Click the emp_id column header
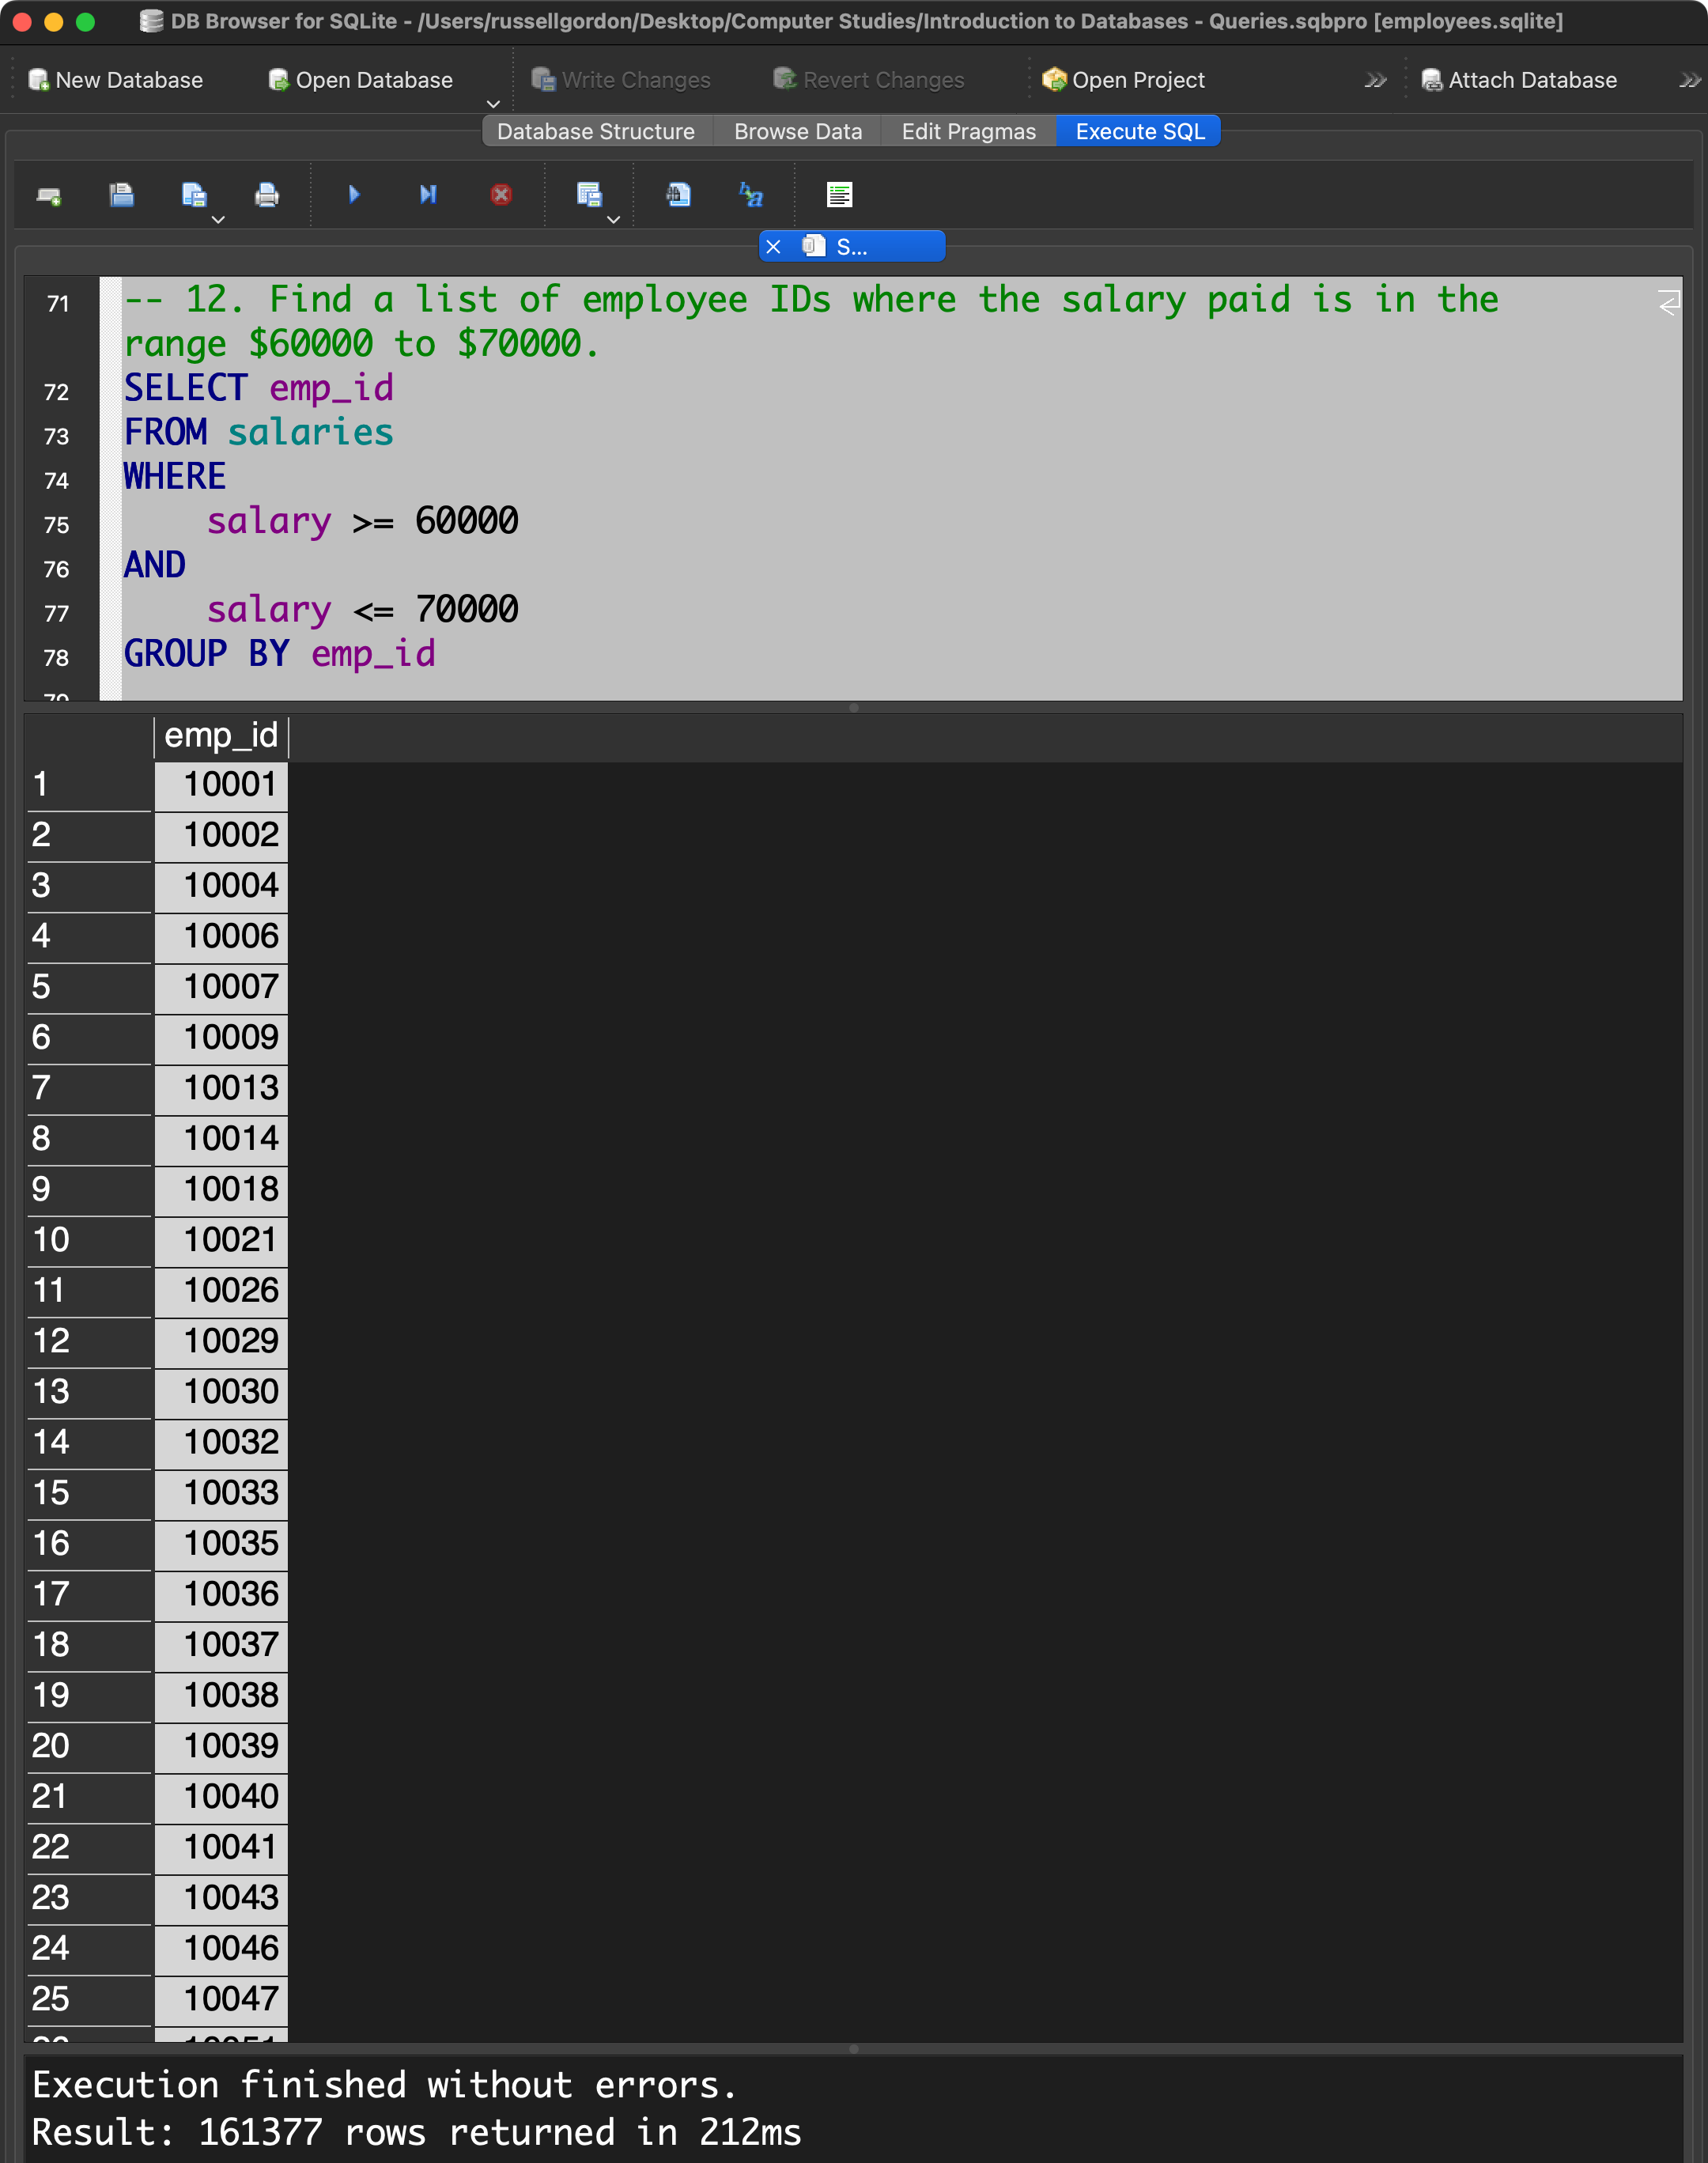The image size is (1708, 2163). click(221, 736)
